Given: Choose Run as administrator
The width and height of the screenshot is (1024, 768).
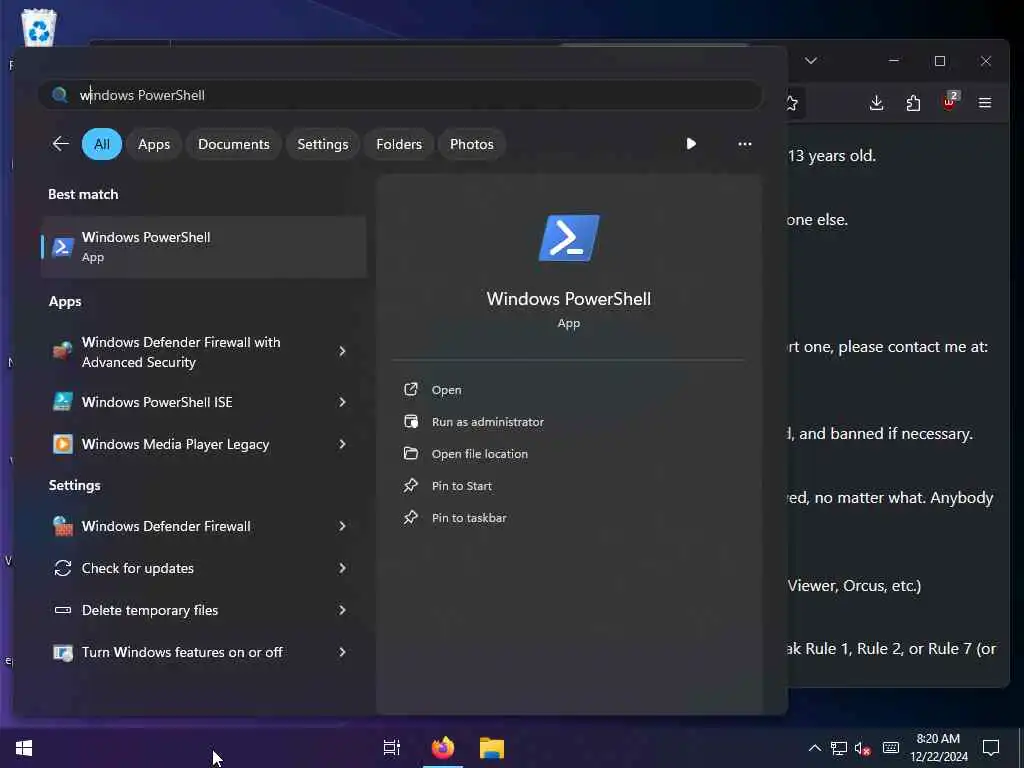Looking at the screenshot, I should [x=487, y=422].
